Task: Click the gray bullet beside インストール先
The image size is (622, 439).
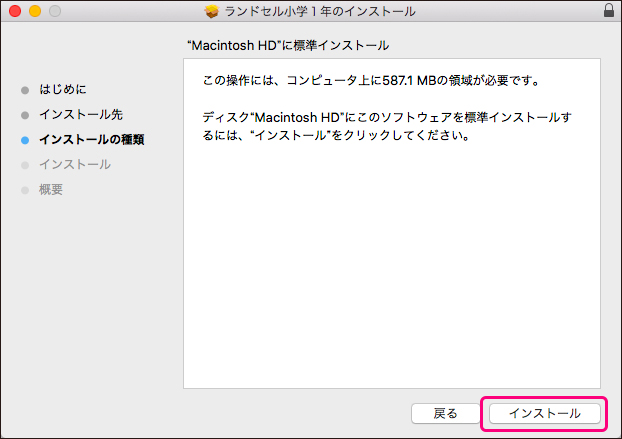Action: pyautogui.click(x=25, y=115)
